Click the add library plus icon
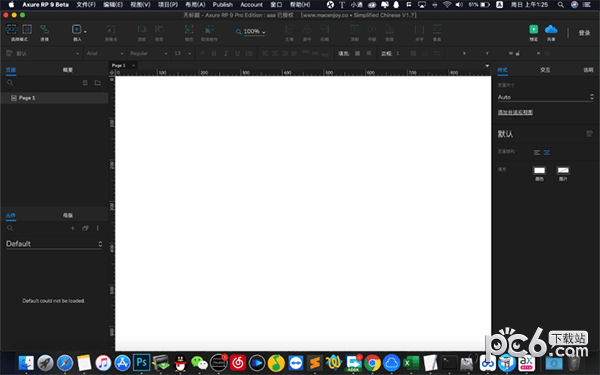The height and width of the screenshot is (375, 600). [72, 228]
